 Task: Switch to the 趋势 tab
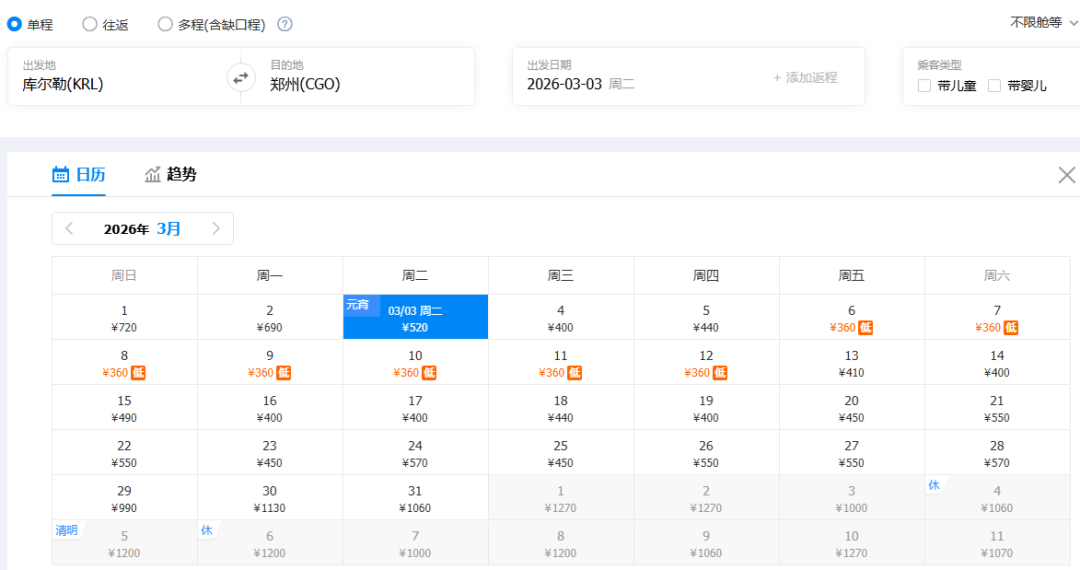[181, 175]
